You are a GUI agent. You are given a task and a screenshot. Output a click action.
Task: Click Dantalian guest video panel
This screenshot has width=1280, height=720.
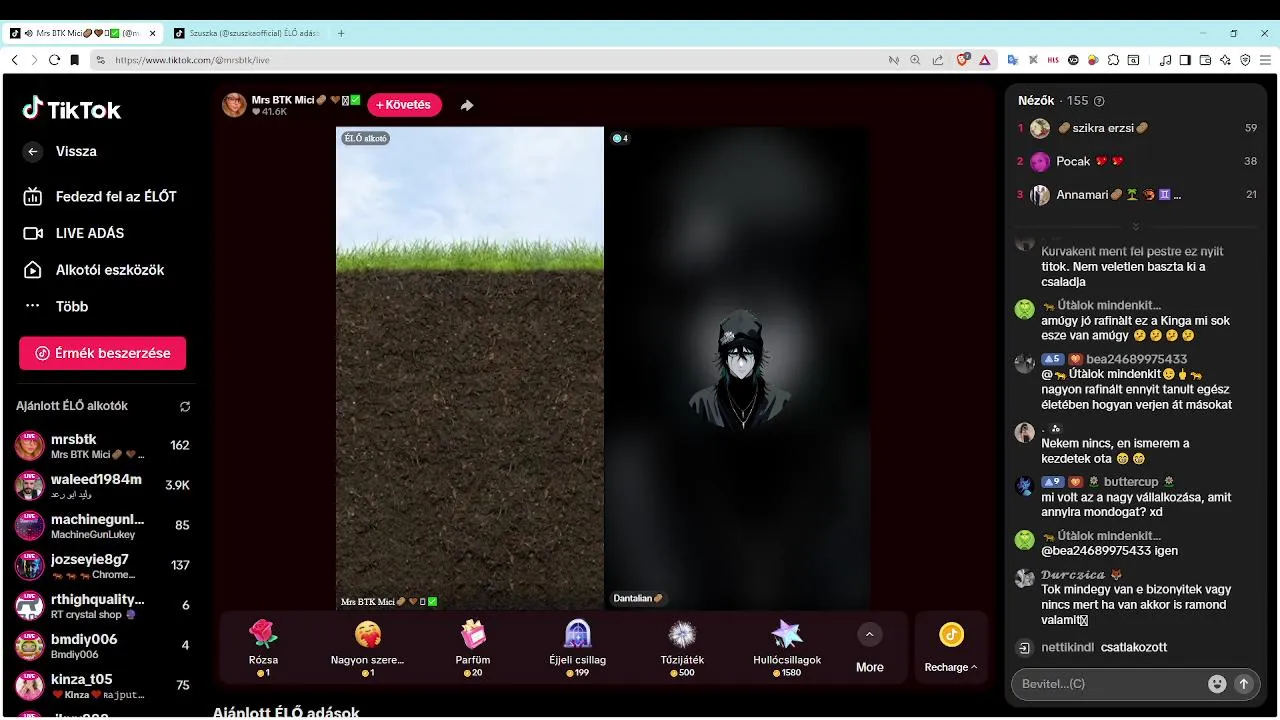point(737,367)
